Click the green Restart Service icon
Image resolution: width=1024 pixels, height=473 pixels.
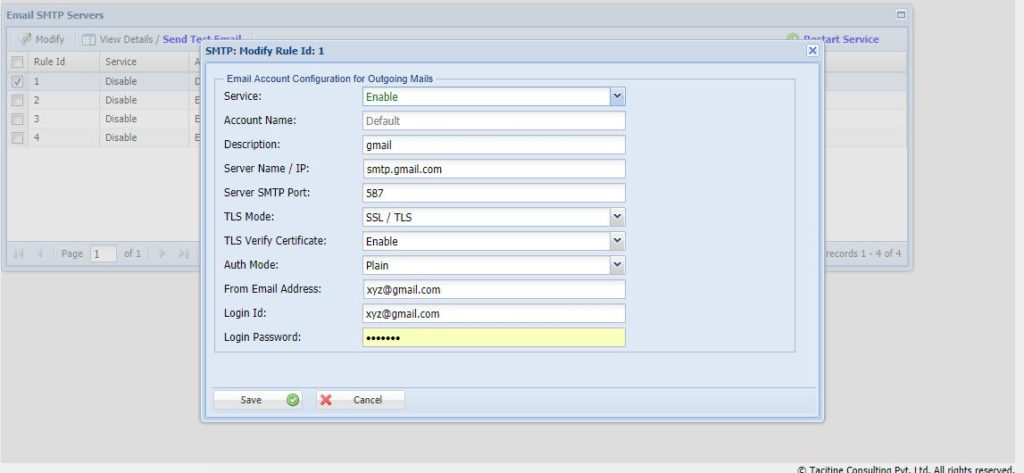click(793, 39)
